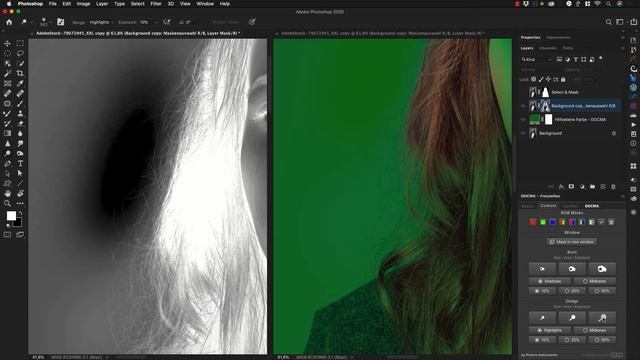640x360 pixels.
Task: Select 50% exposure under Dodge
Action: [602, 340]
